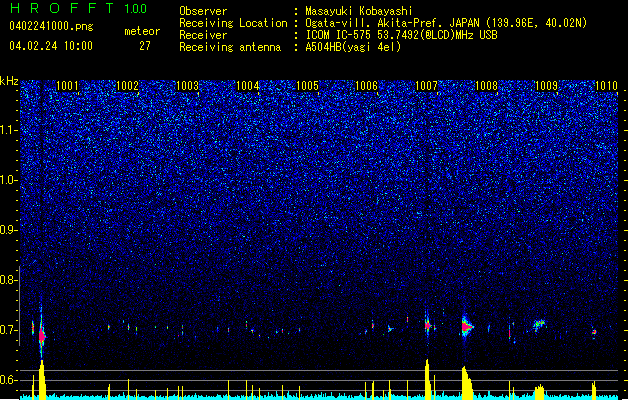Click the 1004 time marker
Viewport: 629px width, 400px height.
[248, 86]
